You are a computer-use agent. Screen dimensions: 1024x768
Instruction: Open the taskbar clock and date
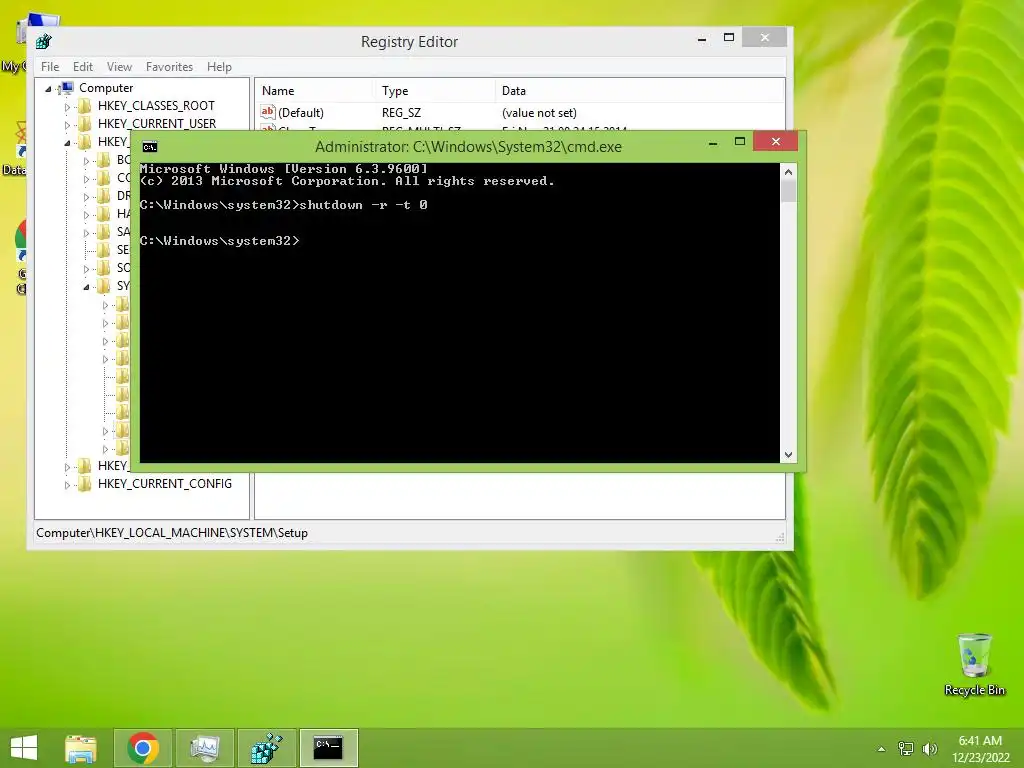pyautogui.click(x=980, y=749)
